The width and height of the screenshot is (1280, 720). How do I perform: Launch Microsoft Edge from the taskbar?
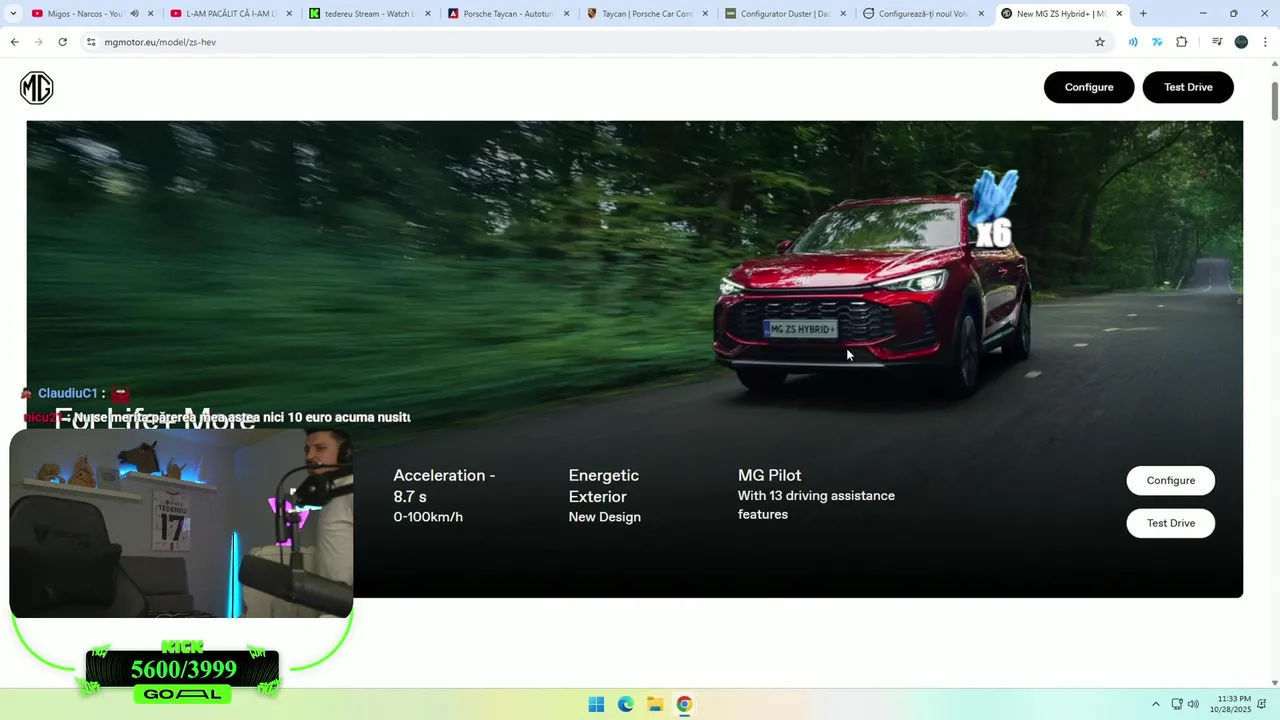pyautogui.click(x=625, y=704)
